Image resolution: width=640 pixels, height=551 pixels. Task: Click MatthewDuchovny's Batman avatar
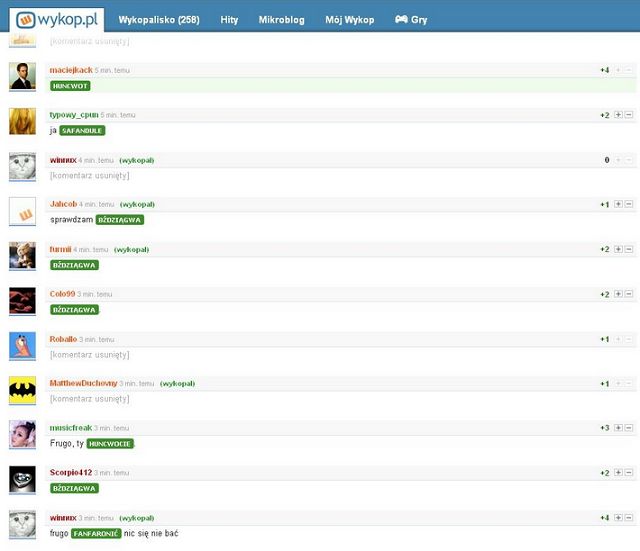pos(22,390)
